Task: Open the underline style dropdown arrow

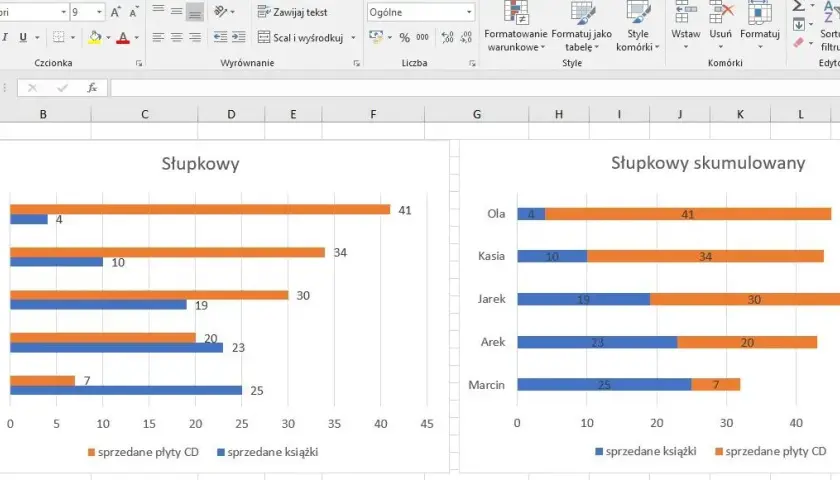Action: tap(38, 38)
